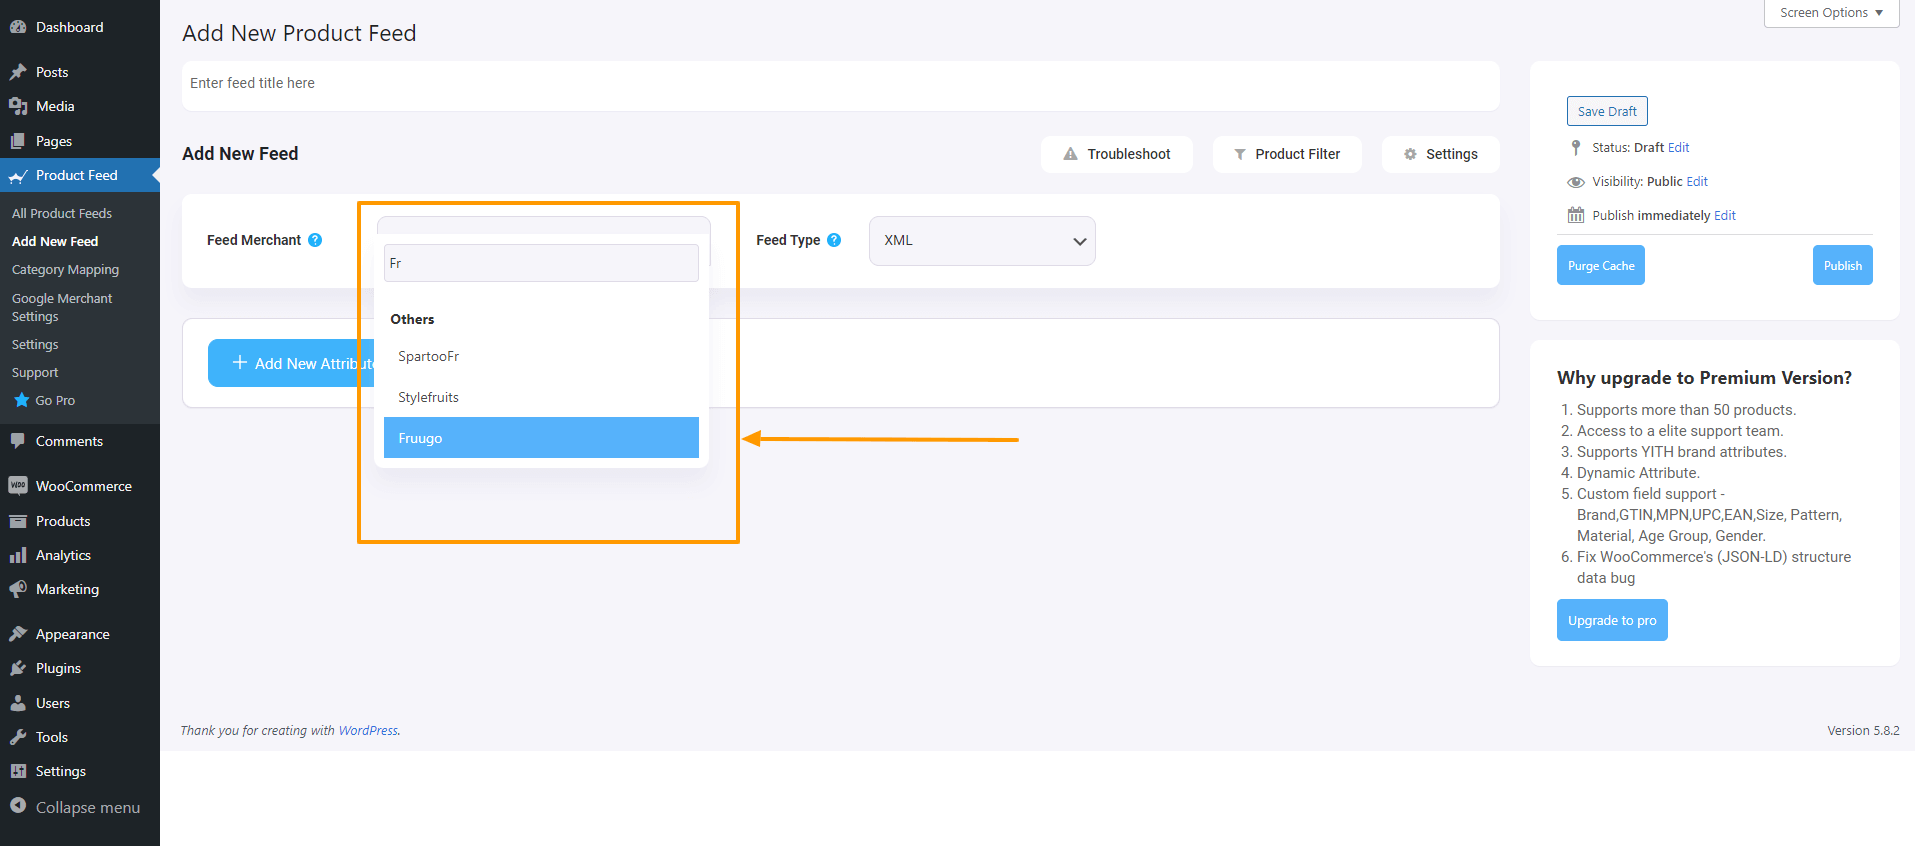Click the Save Draft button

[1607, 111]
